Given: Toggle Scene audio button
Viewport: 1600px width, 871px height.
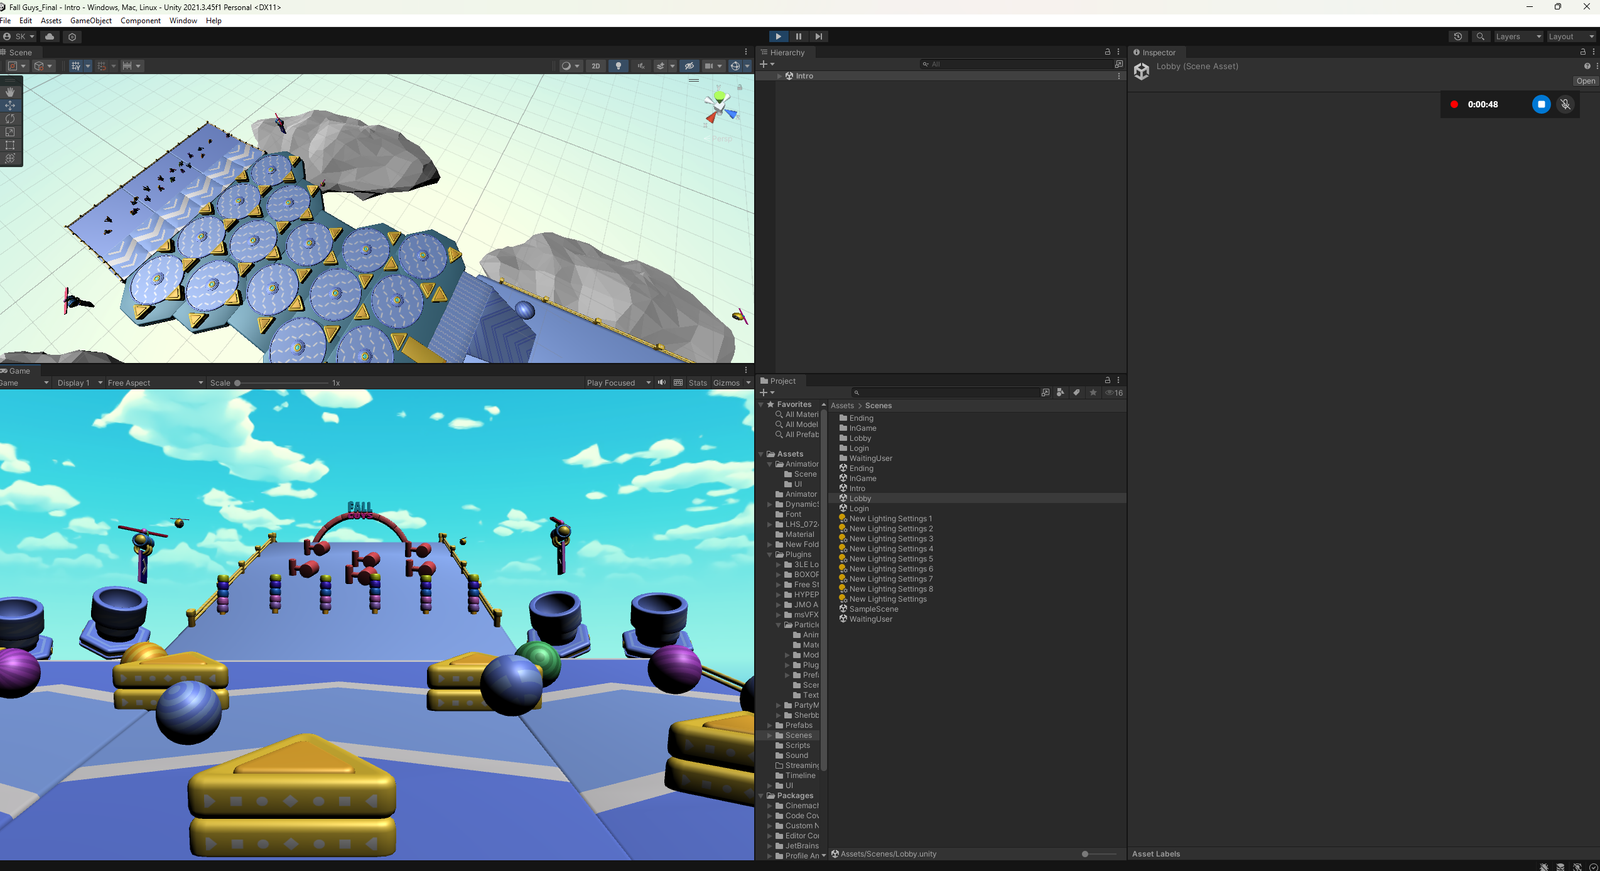Looking at the screenshot, I should pyautogui.click(x=641, y=66).
